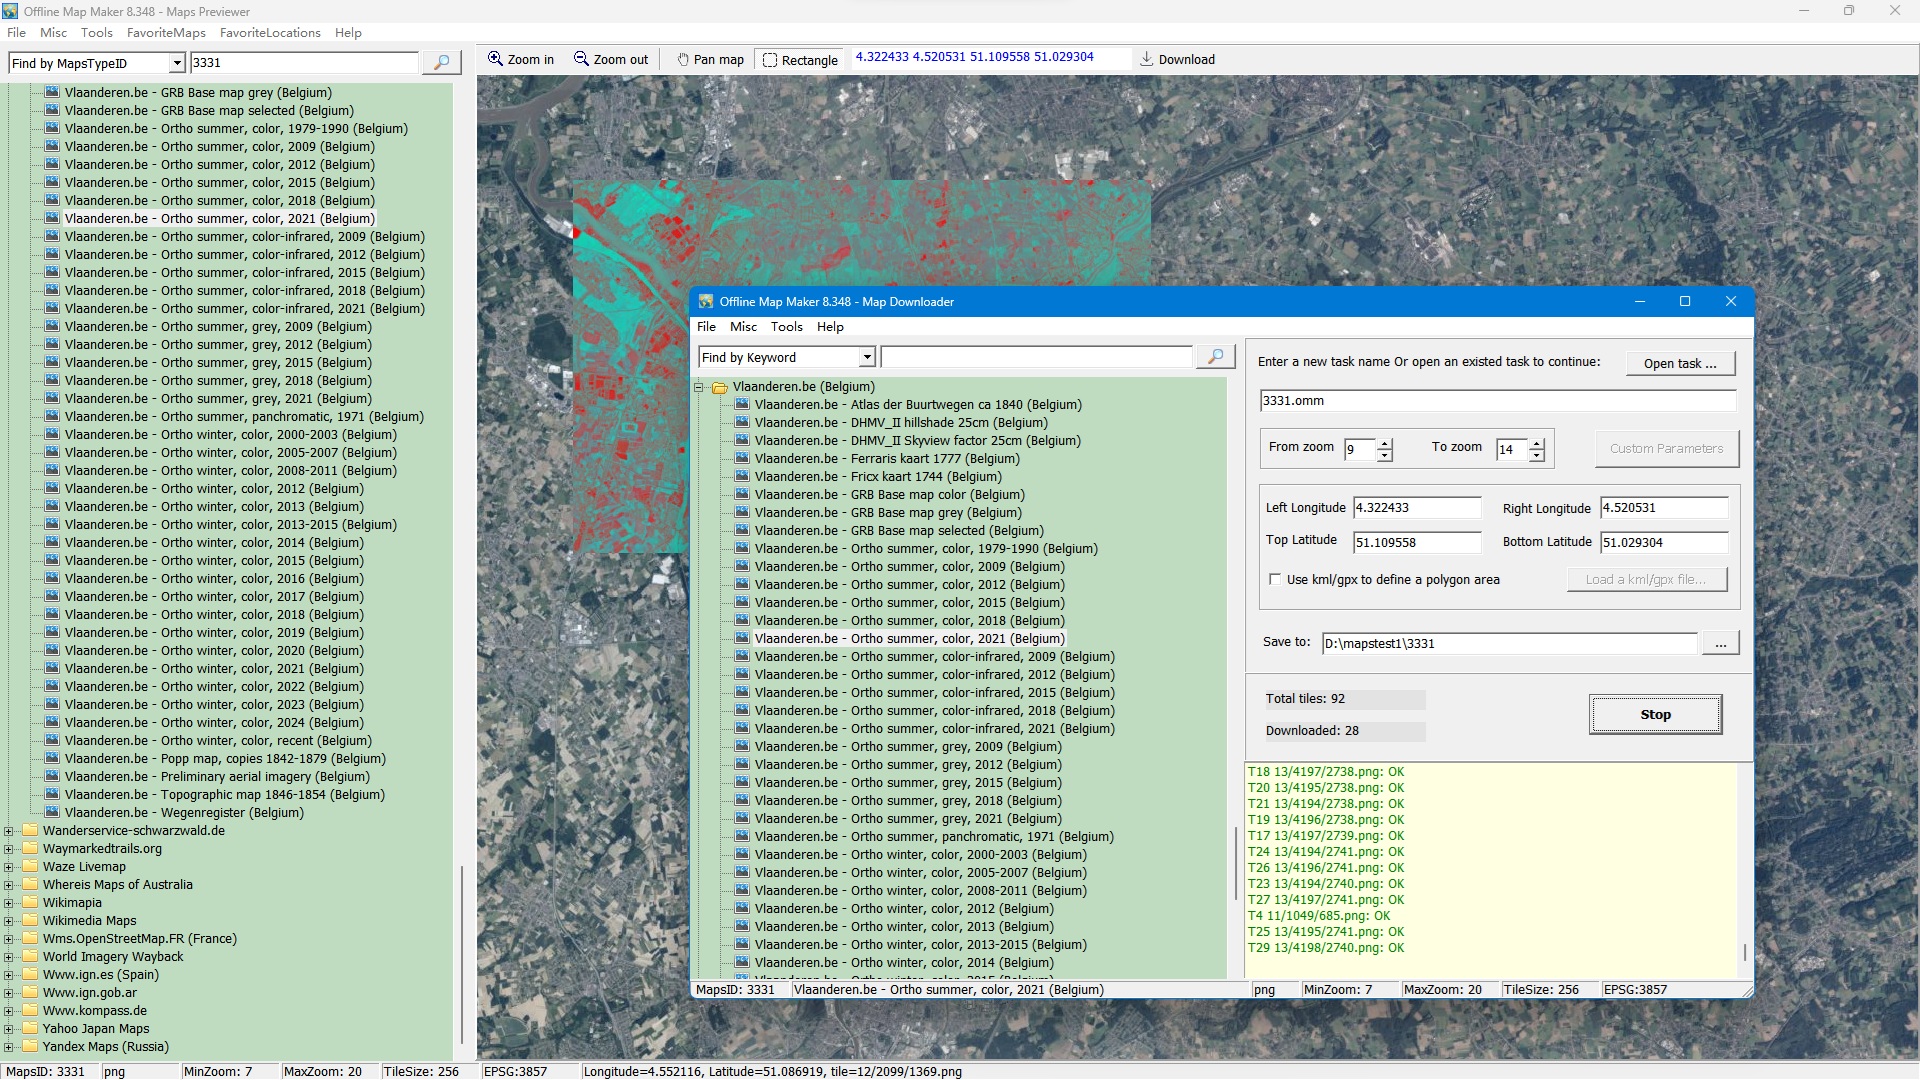Image resolution: width=1920 pixels, height=1080 pixels.
Task: Click the search icon in Maps Previewer
Action: click(441, 62)
